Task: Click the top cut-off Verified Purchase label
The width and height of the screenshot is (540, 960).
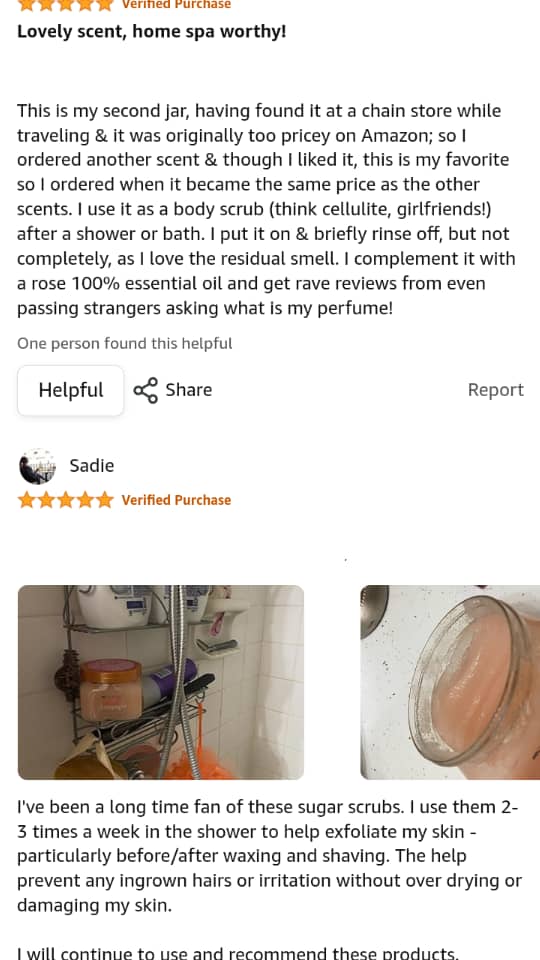Action: tap(176, 4)
